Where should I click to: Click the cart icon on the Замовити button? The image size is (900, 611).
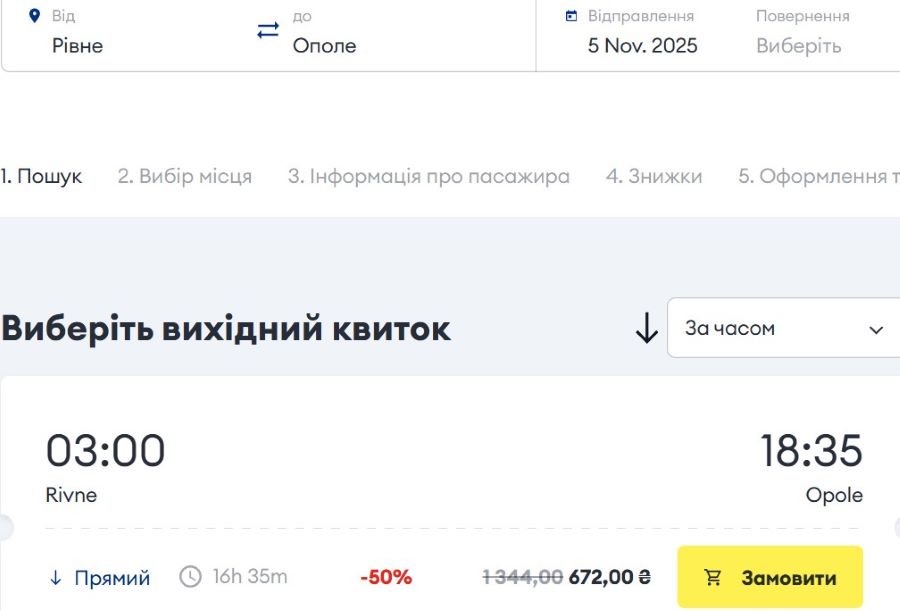click(713, 578)
